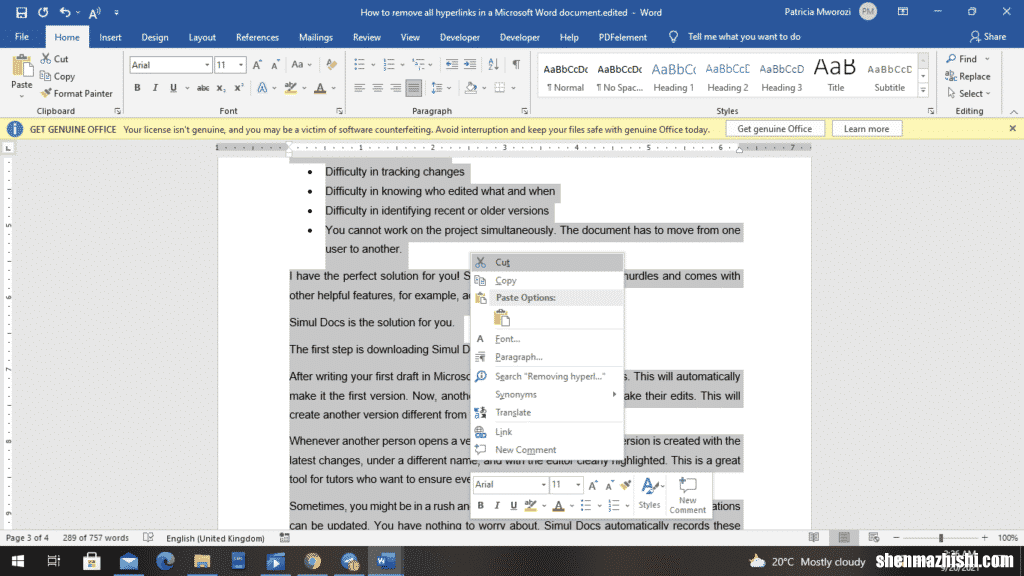Open the References ribbon tab

coord(257,37)
